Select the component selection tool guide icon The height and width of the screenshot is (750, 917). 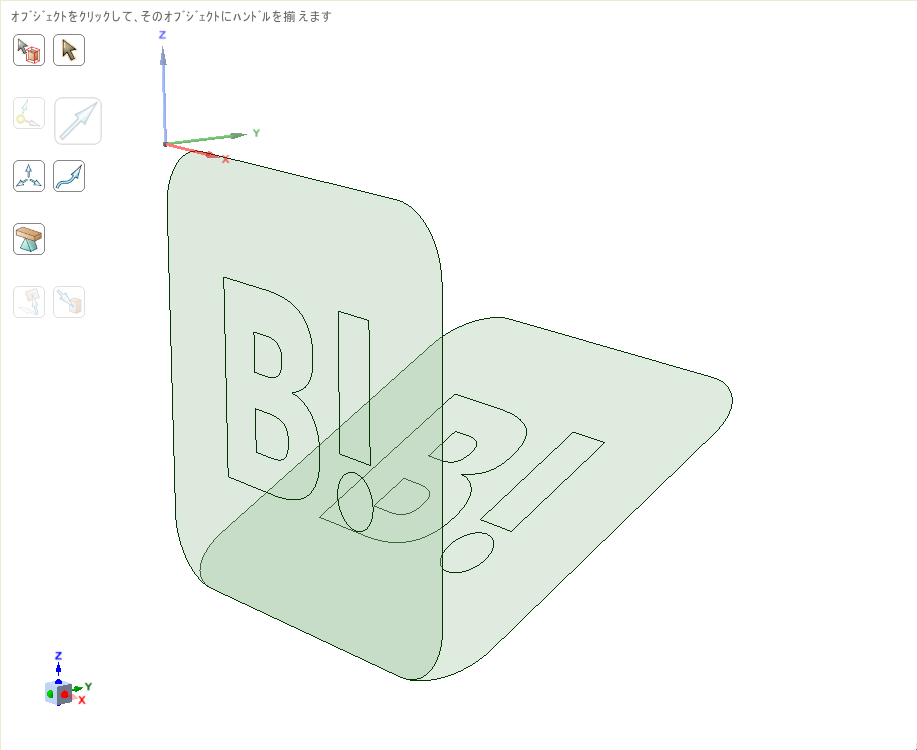click(x=29, y=50)
